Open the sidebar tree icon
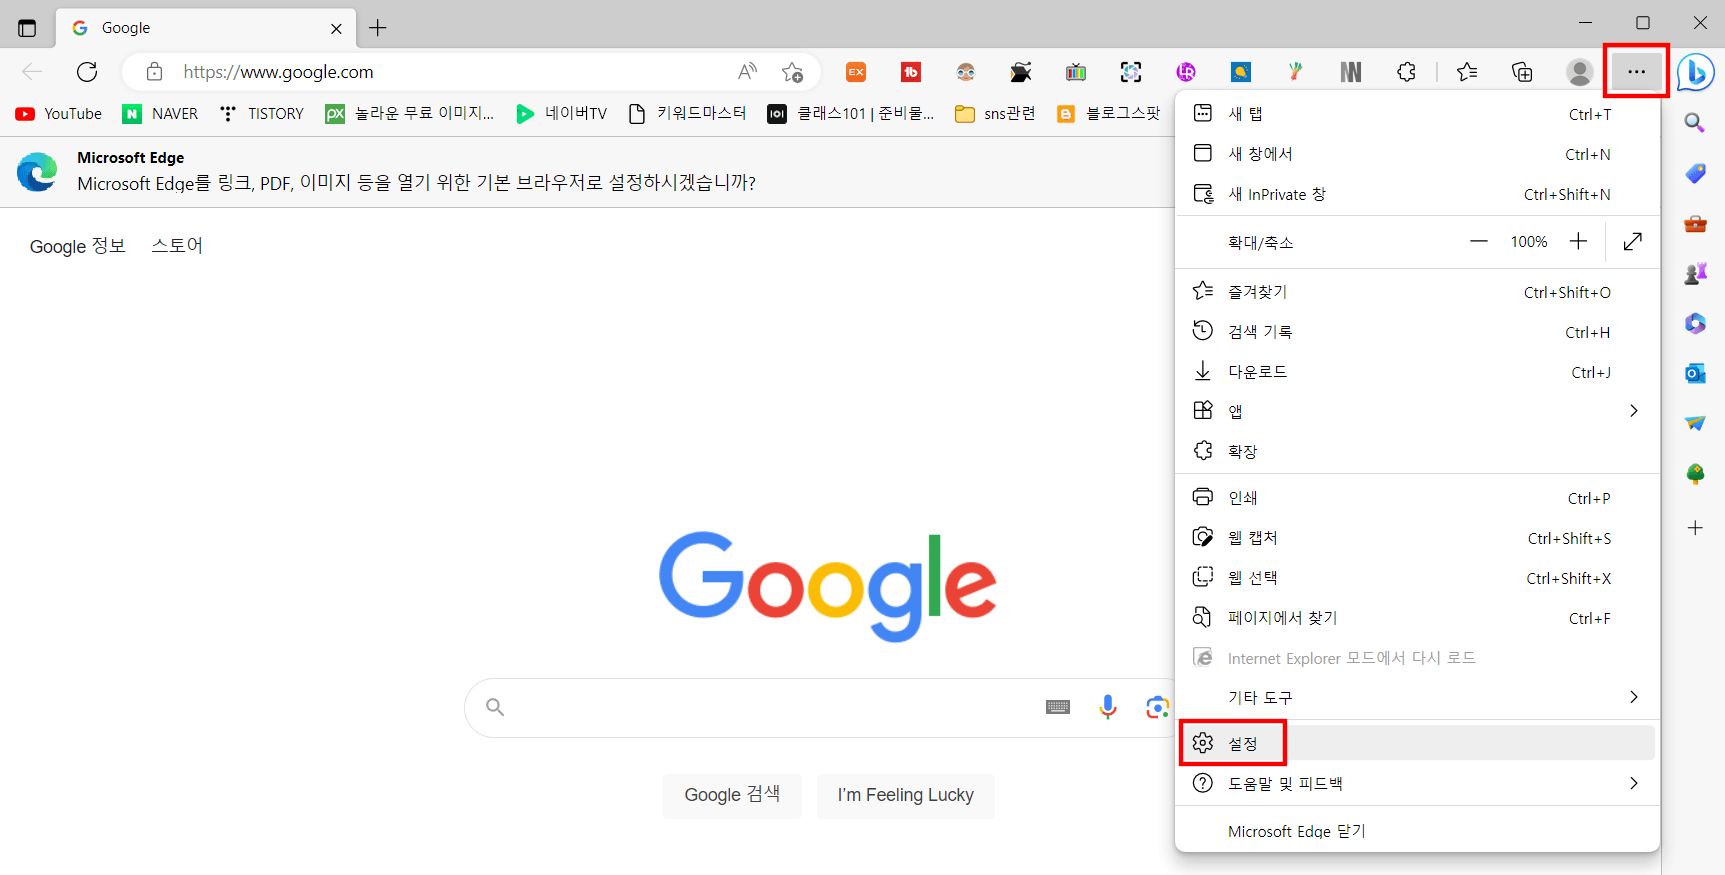 [1695, 474]
